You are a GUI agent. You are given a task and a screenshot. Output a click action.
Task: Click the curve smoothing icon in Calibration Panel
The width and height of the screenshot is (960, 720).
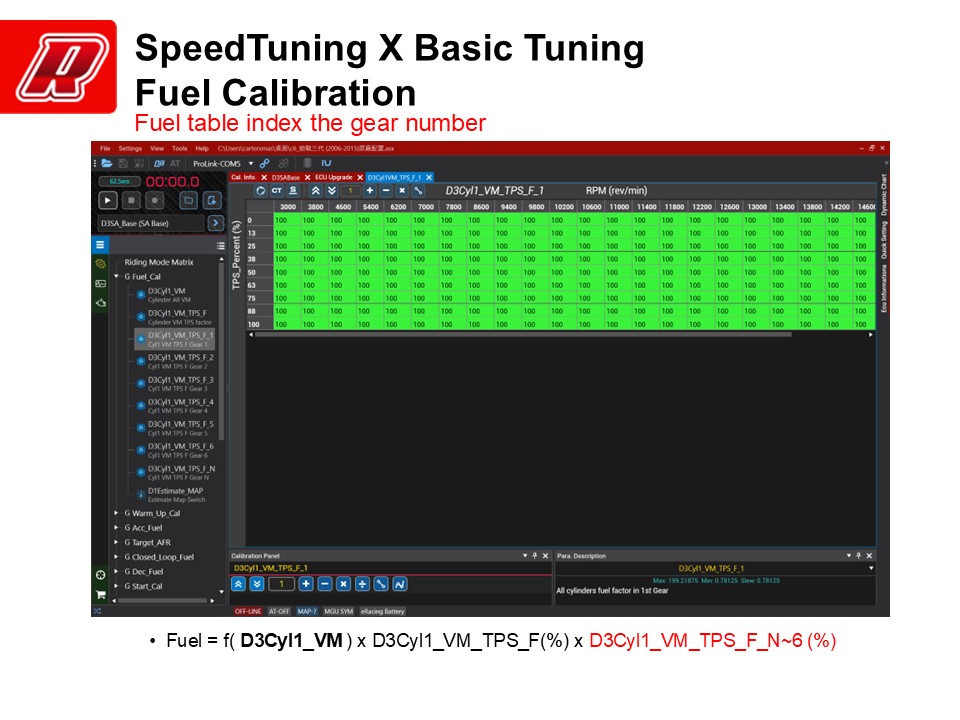pos(399,584)
